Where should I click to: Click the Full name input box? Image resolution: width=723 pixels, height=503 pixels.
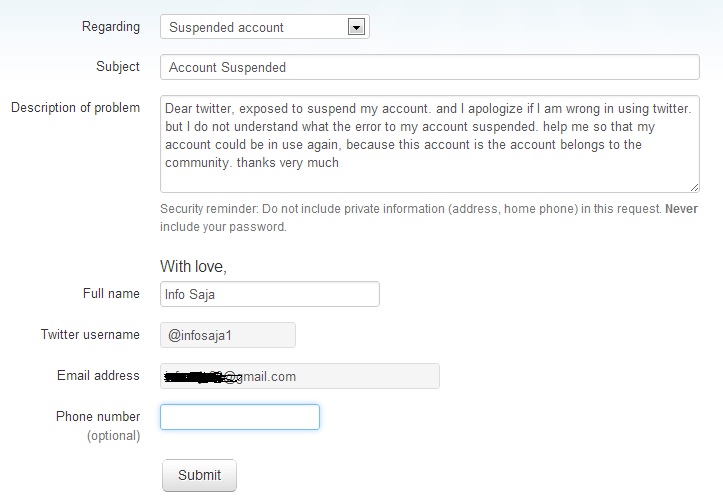coord(270,294)
